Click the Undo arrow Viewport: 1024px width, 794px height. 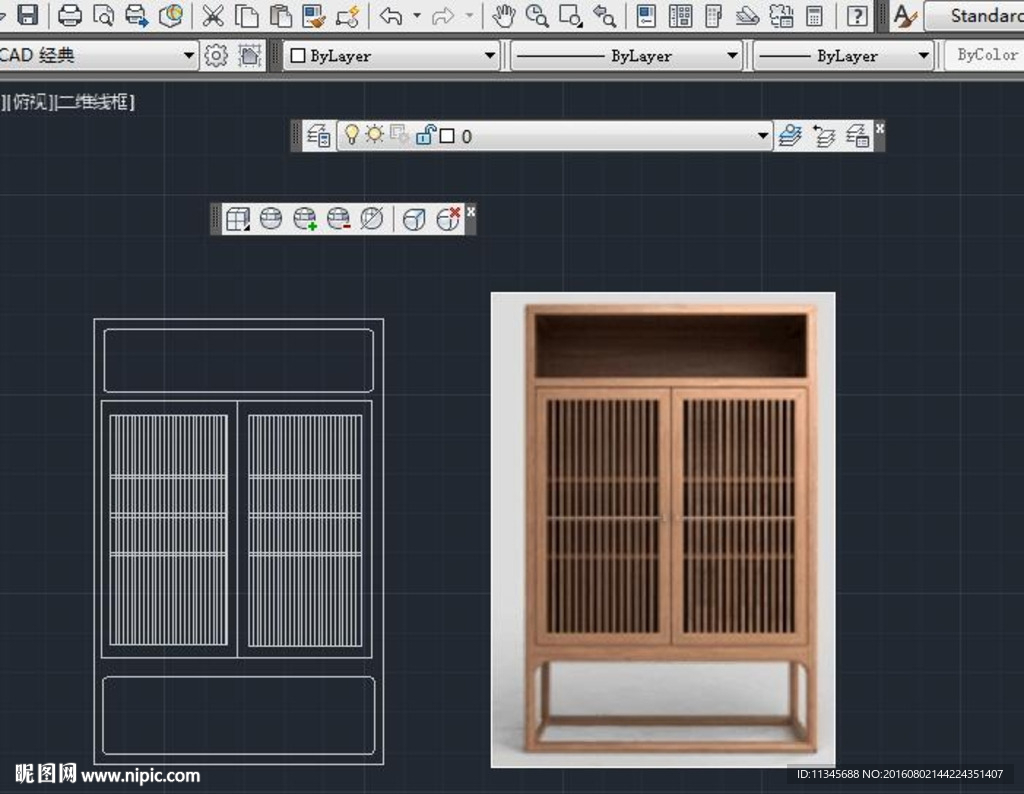391,14
